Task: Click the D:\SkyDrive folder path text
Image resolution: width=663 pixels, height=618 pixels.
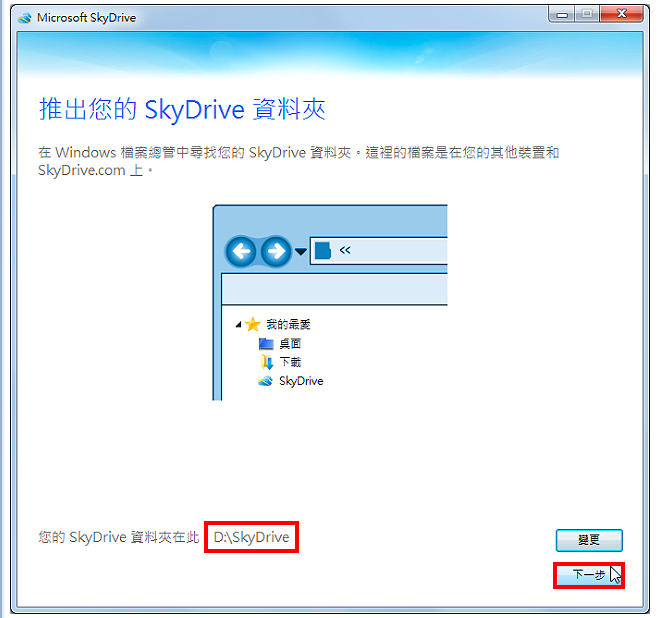Action: tap(252, 537)
